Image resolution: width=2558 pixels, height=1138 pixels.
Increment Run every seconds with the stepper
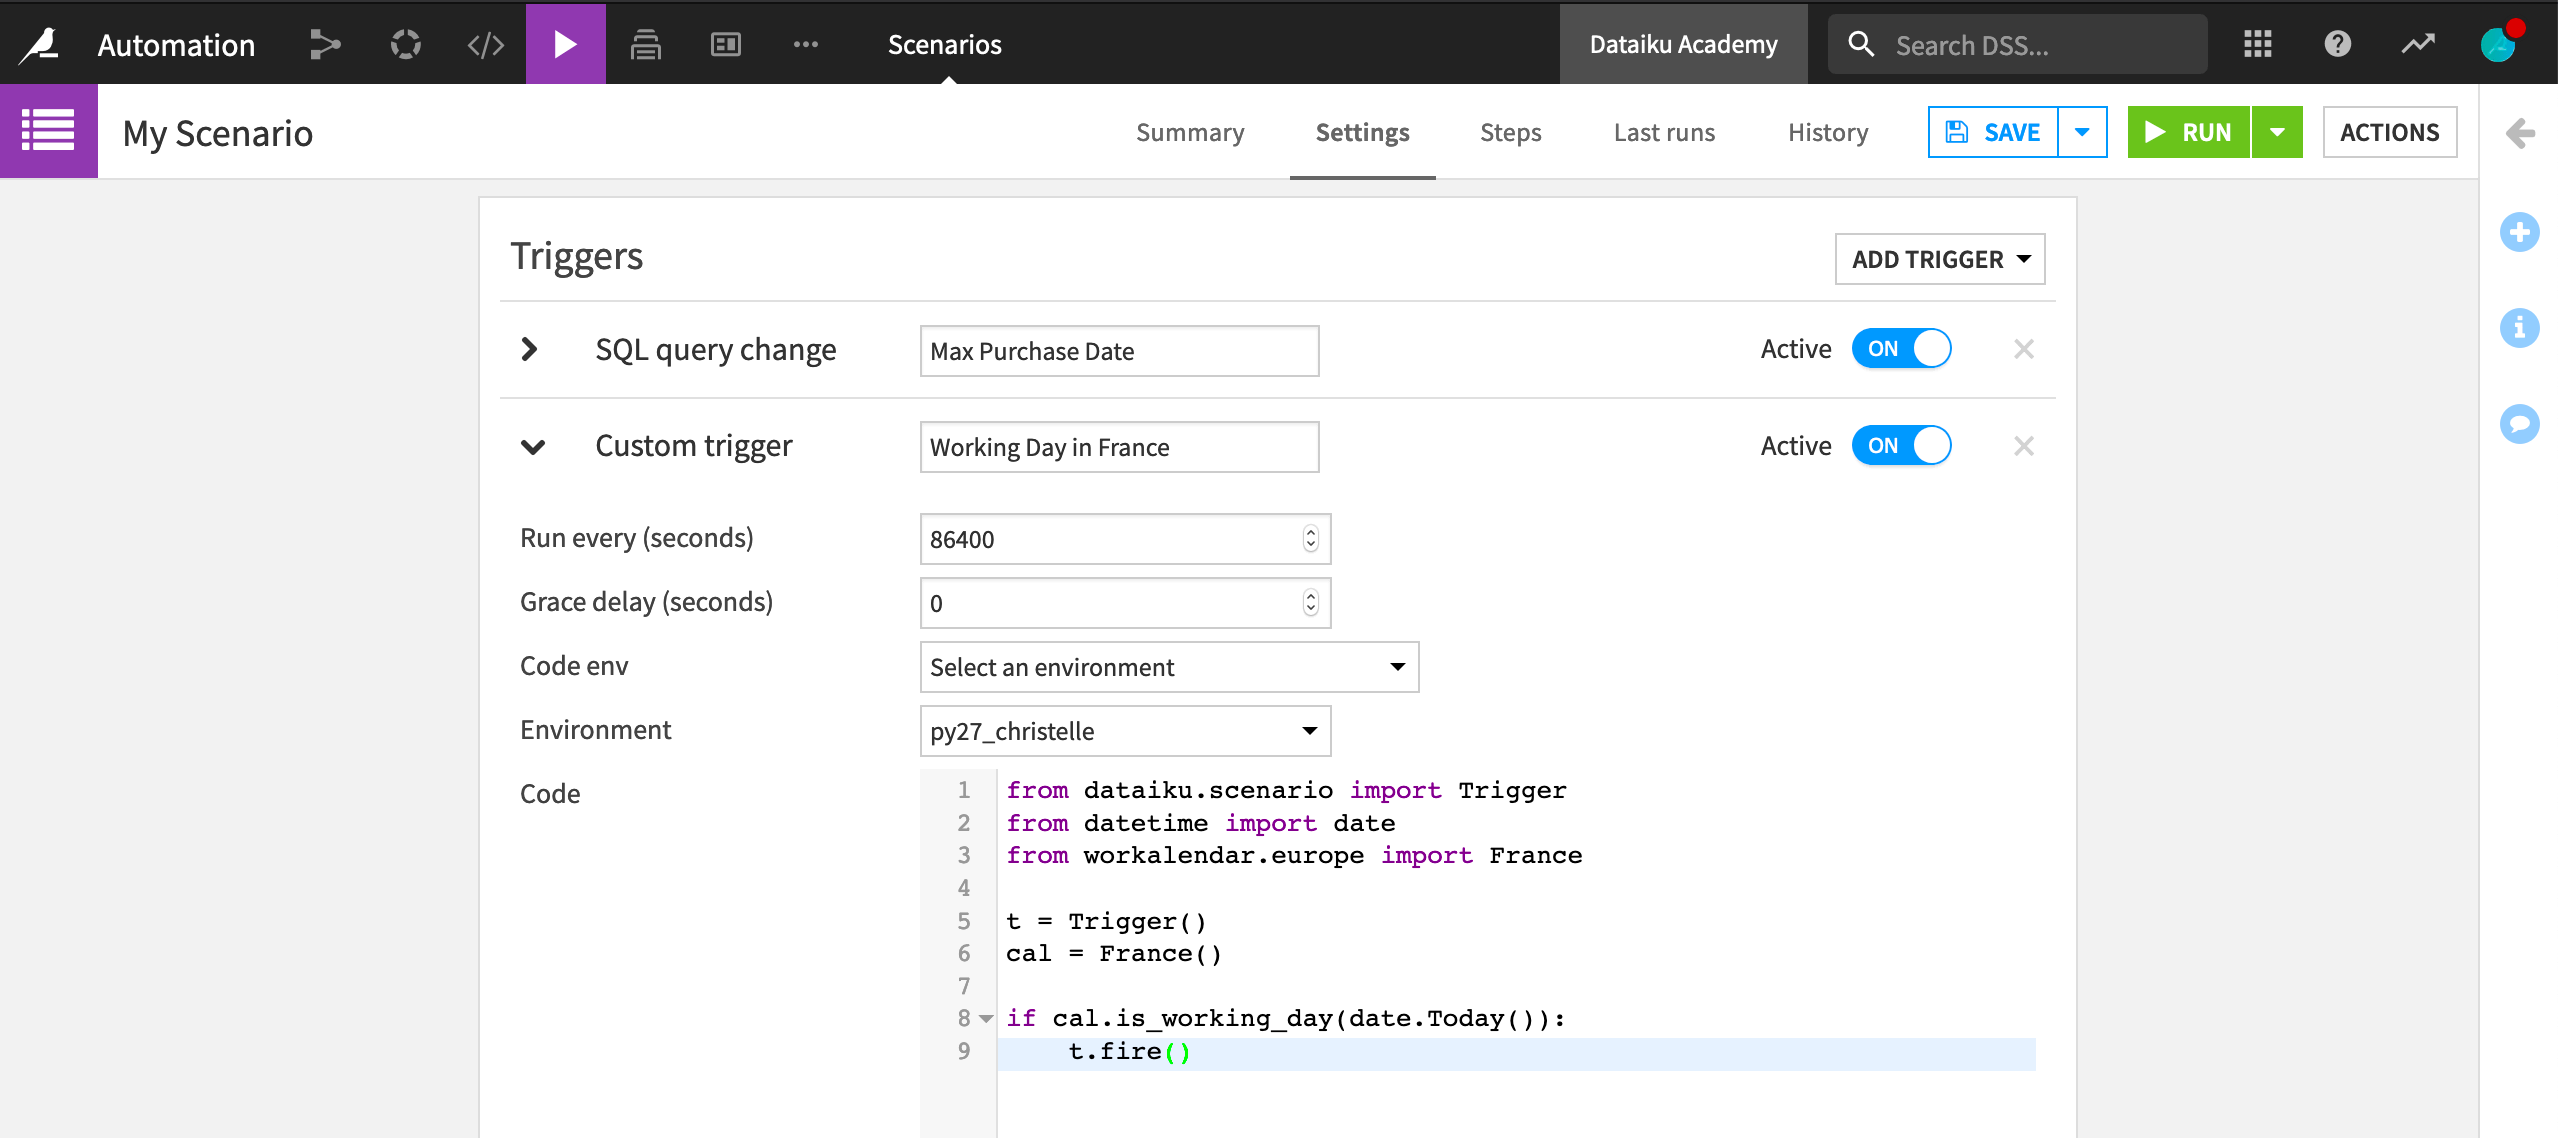(1311, 533)
